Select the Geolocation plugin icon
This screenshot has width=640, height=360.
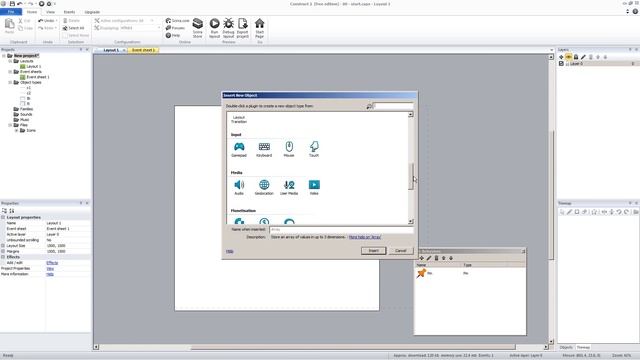264,185
